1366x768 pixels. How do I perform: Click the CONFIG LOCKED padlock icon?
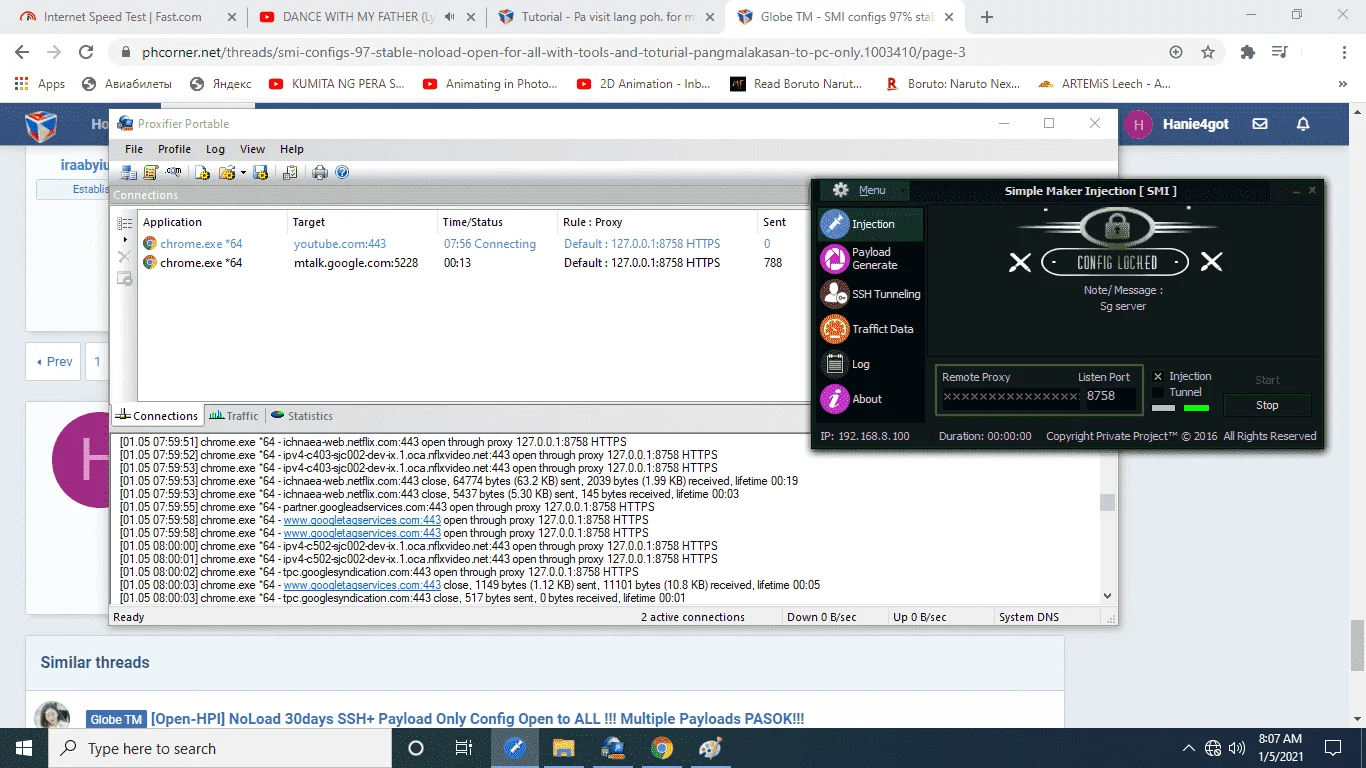click(1116, 228)
